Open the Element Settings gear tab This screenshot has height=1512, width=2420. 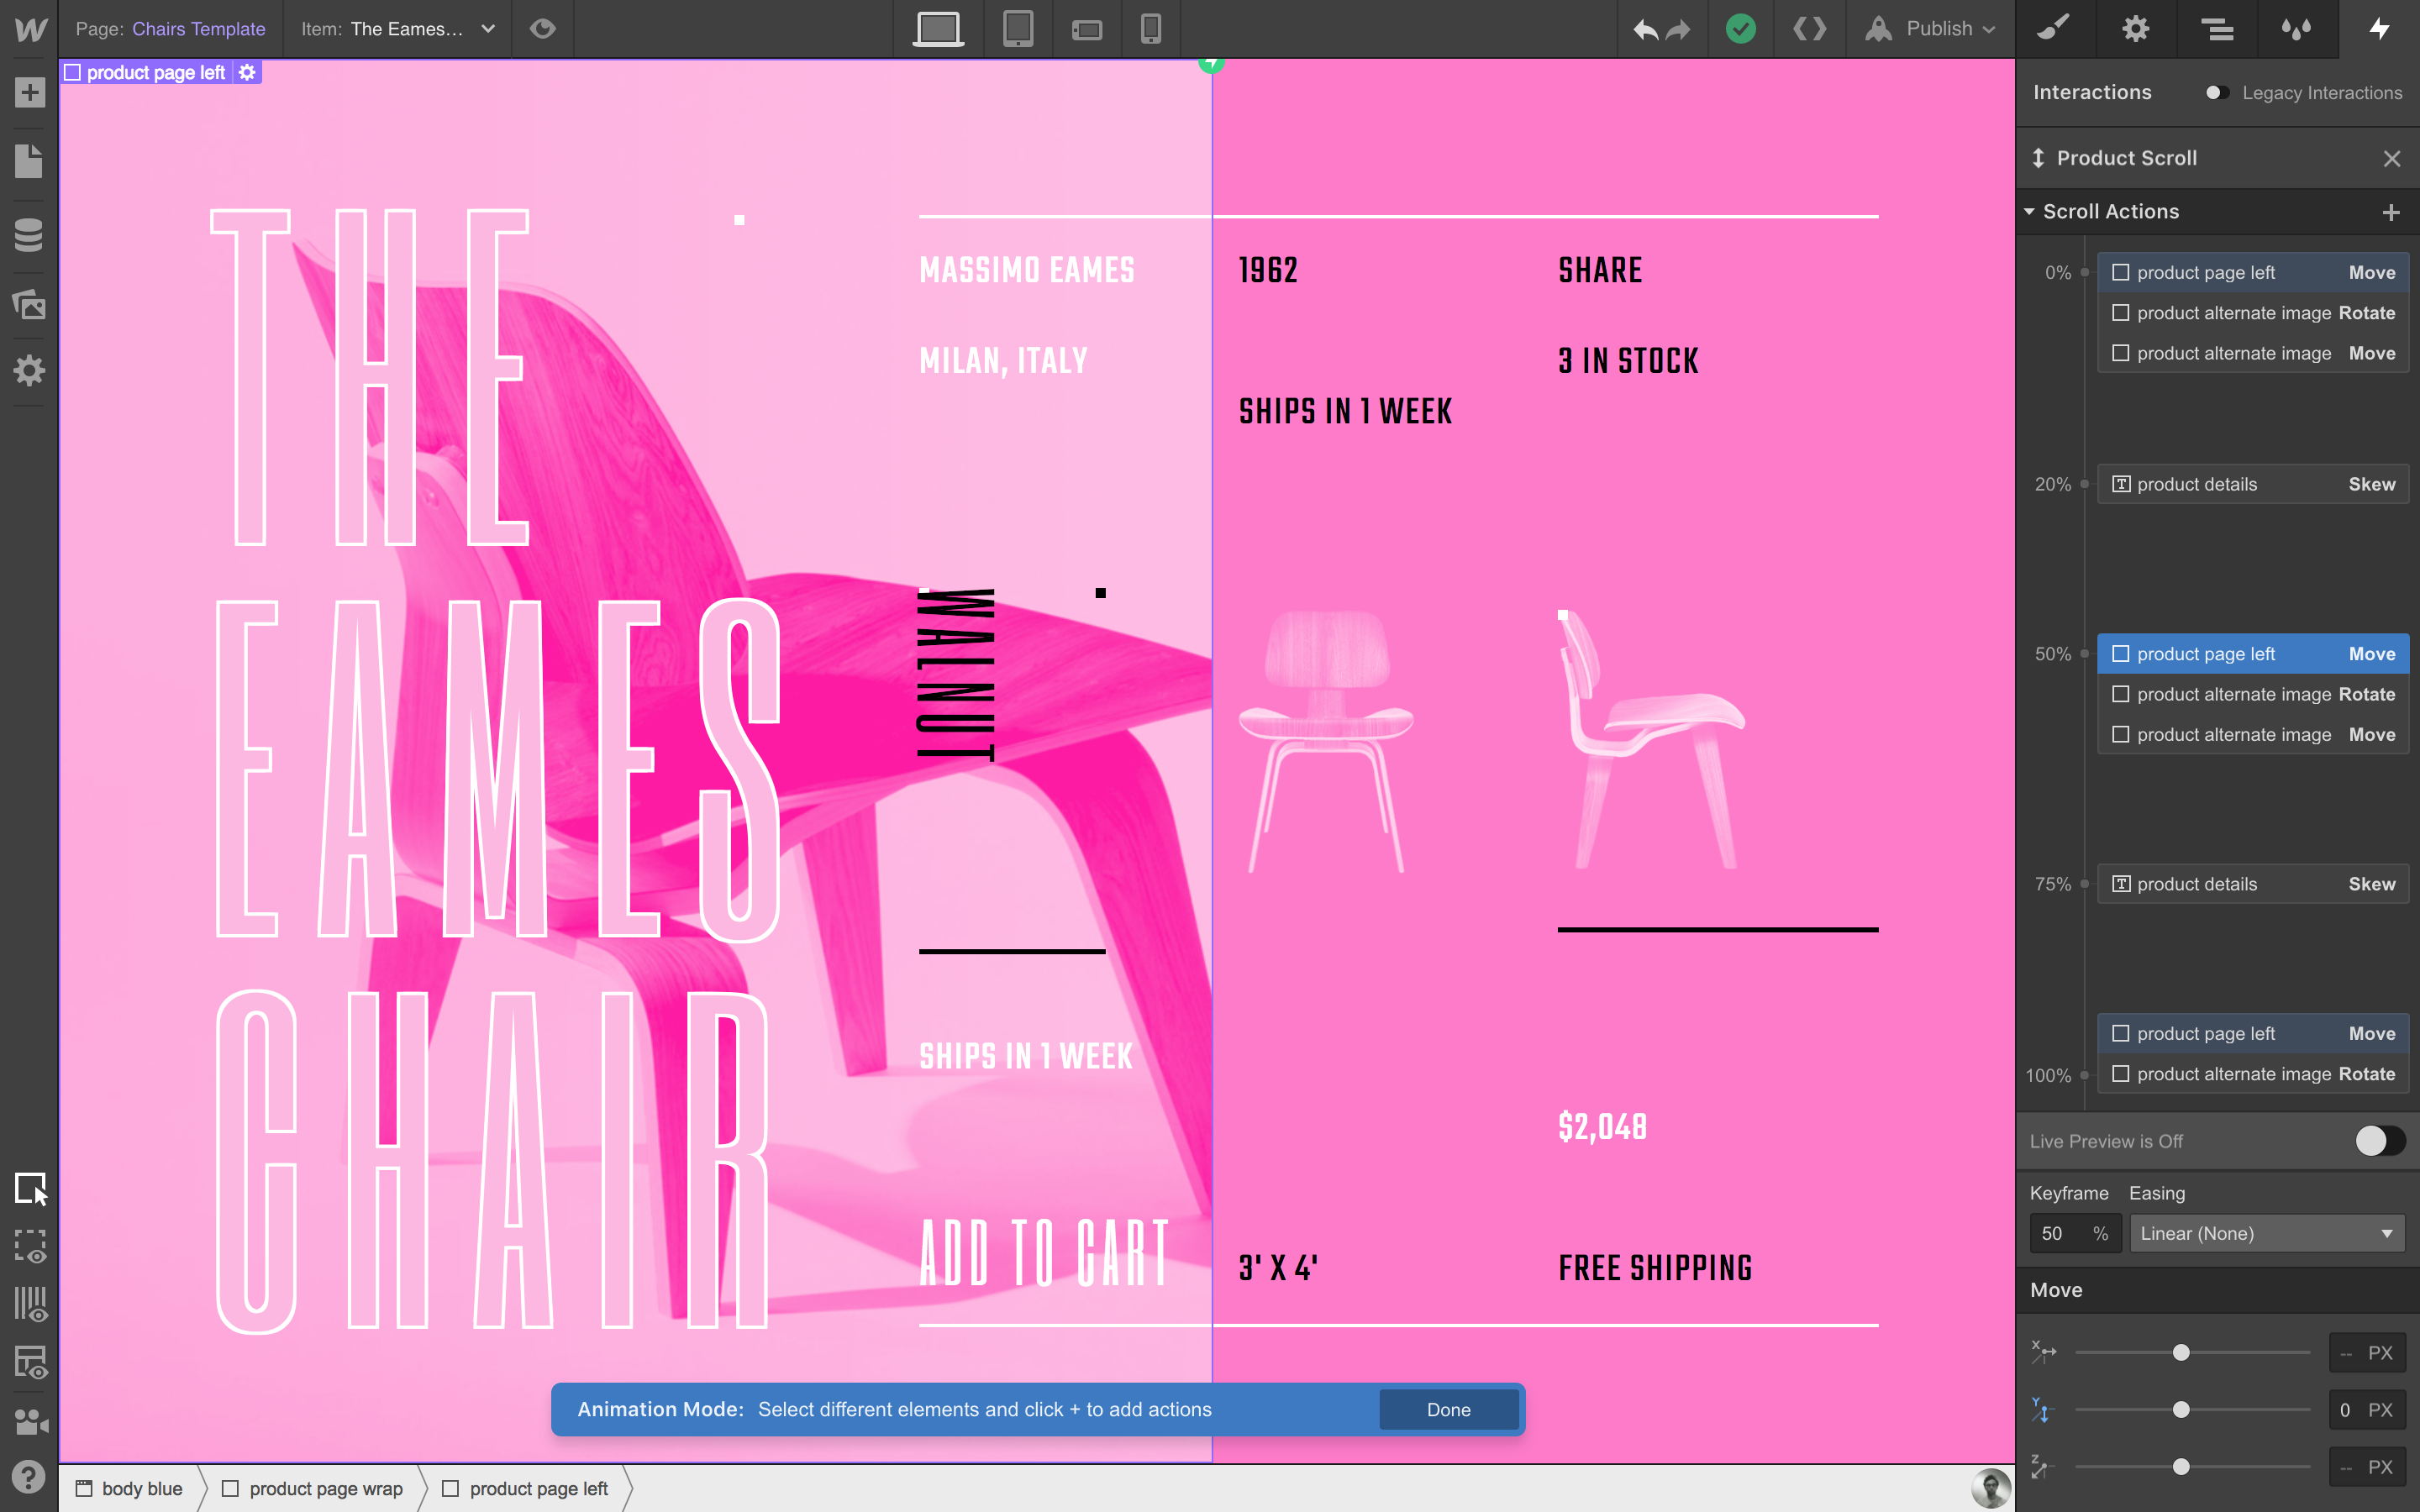point(2136,29)
